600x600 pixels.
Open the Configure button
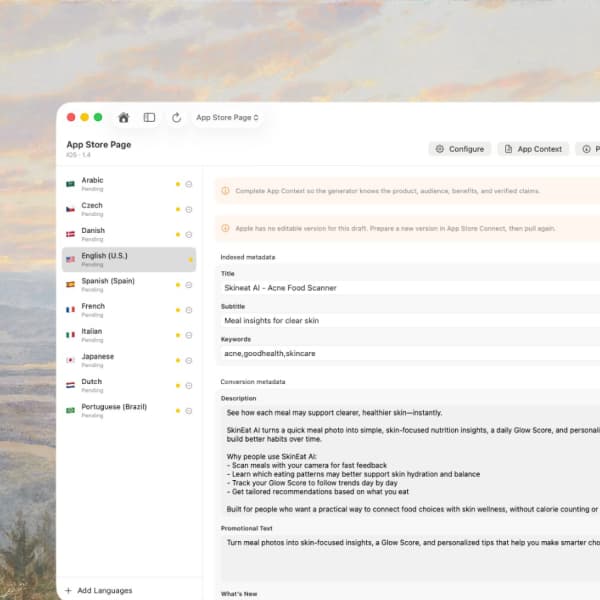tap(460, 149)
